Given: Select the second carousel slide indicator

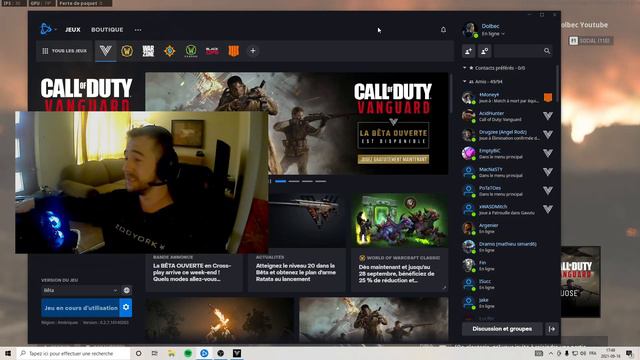Looking at the screenshot, I should tap(294, 181).
